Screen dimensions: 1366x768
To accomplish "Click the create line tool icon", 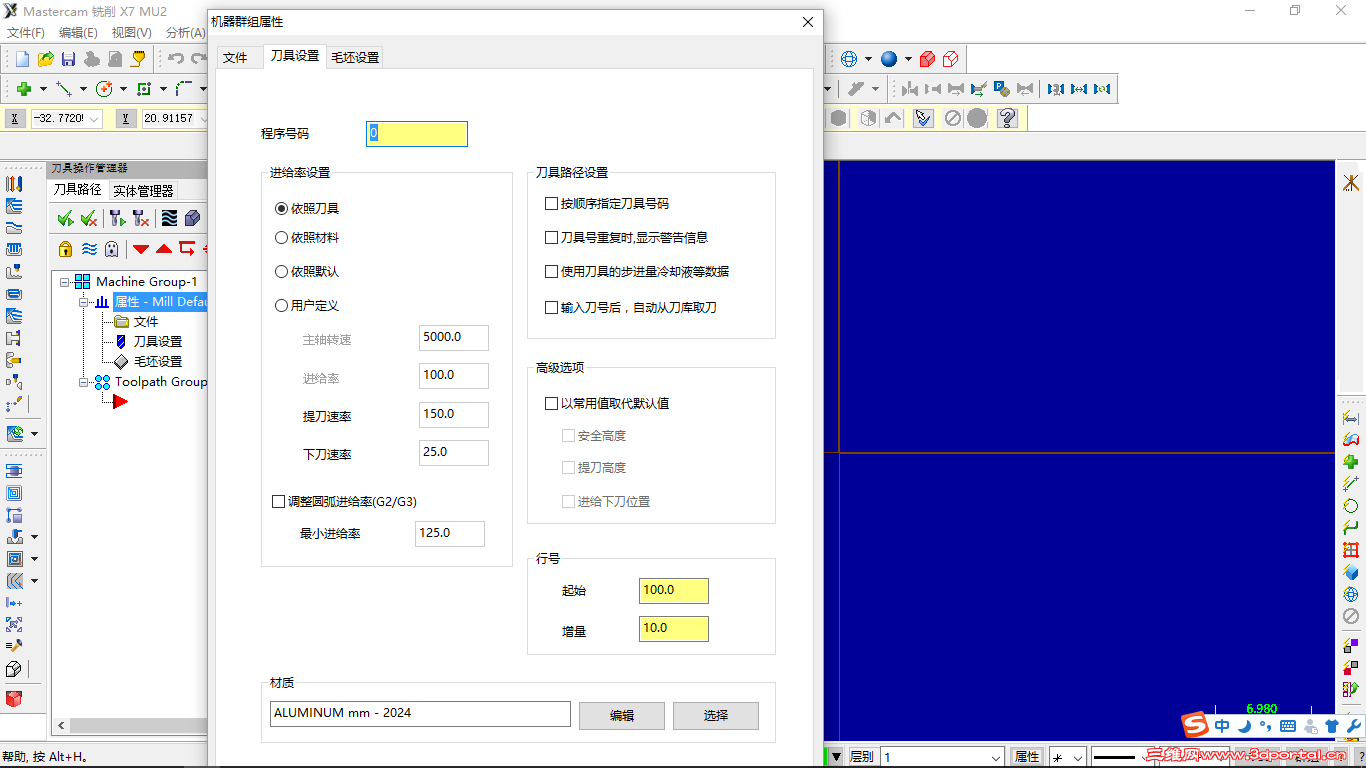I will (63, 89).
